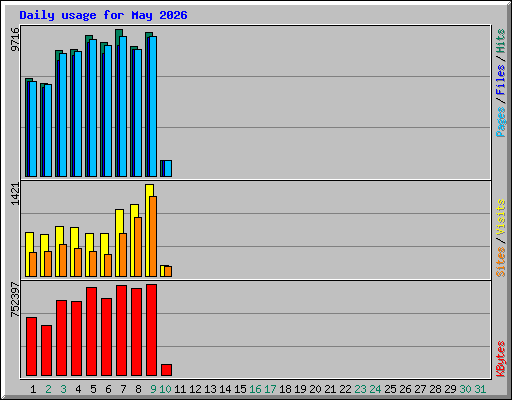Screen dimensions: 512x400
Task: Click day 30 on the x-axis
Action: pos(465,389)
